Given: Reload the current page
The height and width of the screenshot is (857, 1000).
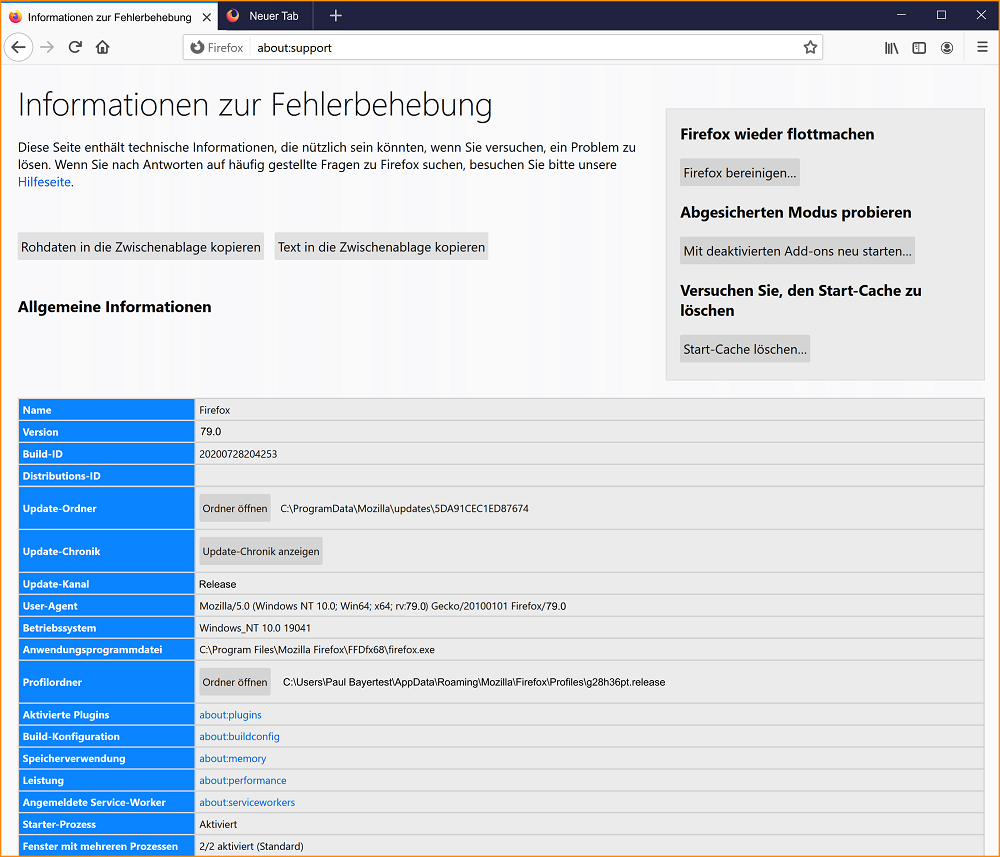Looking at the screenshot, I should (x=75, y=47).
